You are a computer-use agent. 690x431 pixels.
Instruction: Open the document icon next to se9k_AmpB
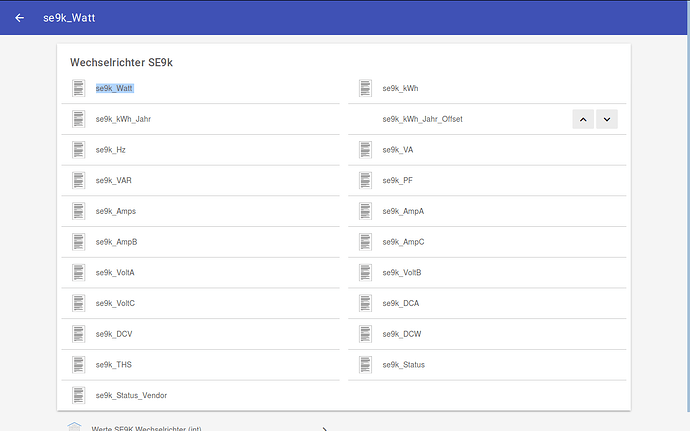79,242
